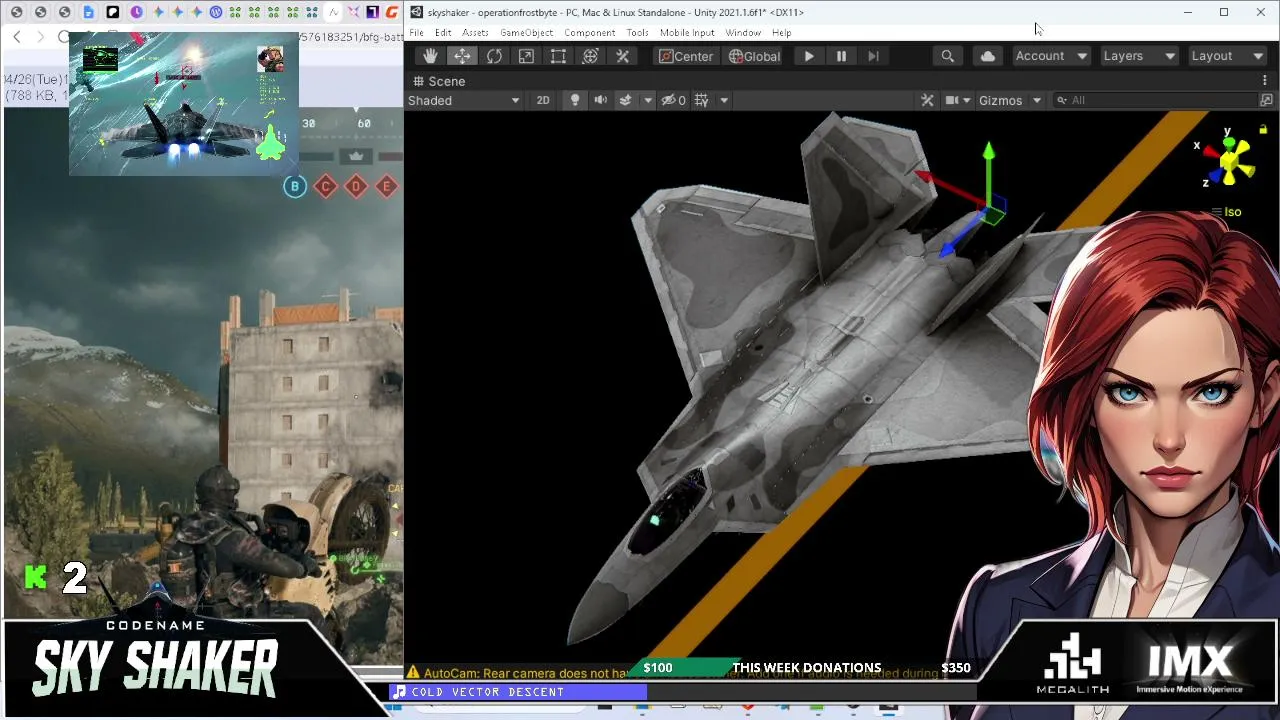This screenshot has width=1280, height=720.
Task: Toggle pivot mode Center button
Action: tap(686, 56)
